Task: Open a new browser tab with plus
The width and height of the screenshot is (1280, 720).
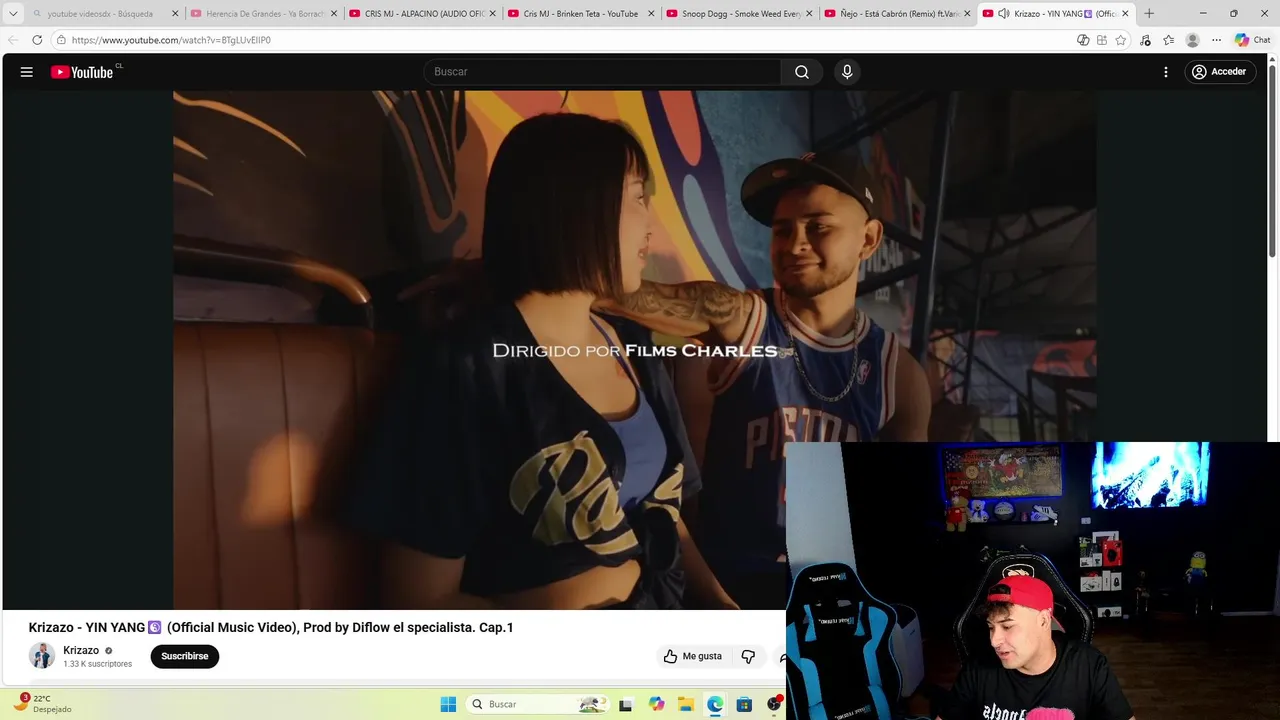Action: pos(1149,14)
